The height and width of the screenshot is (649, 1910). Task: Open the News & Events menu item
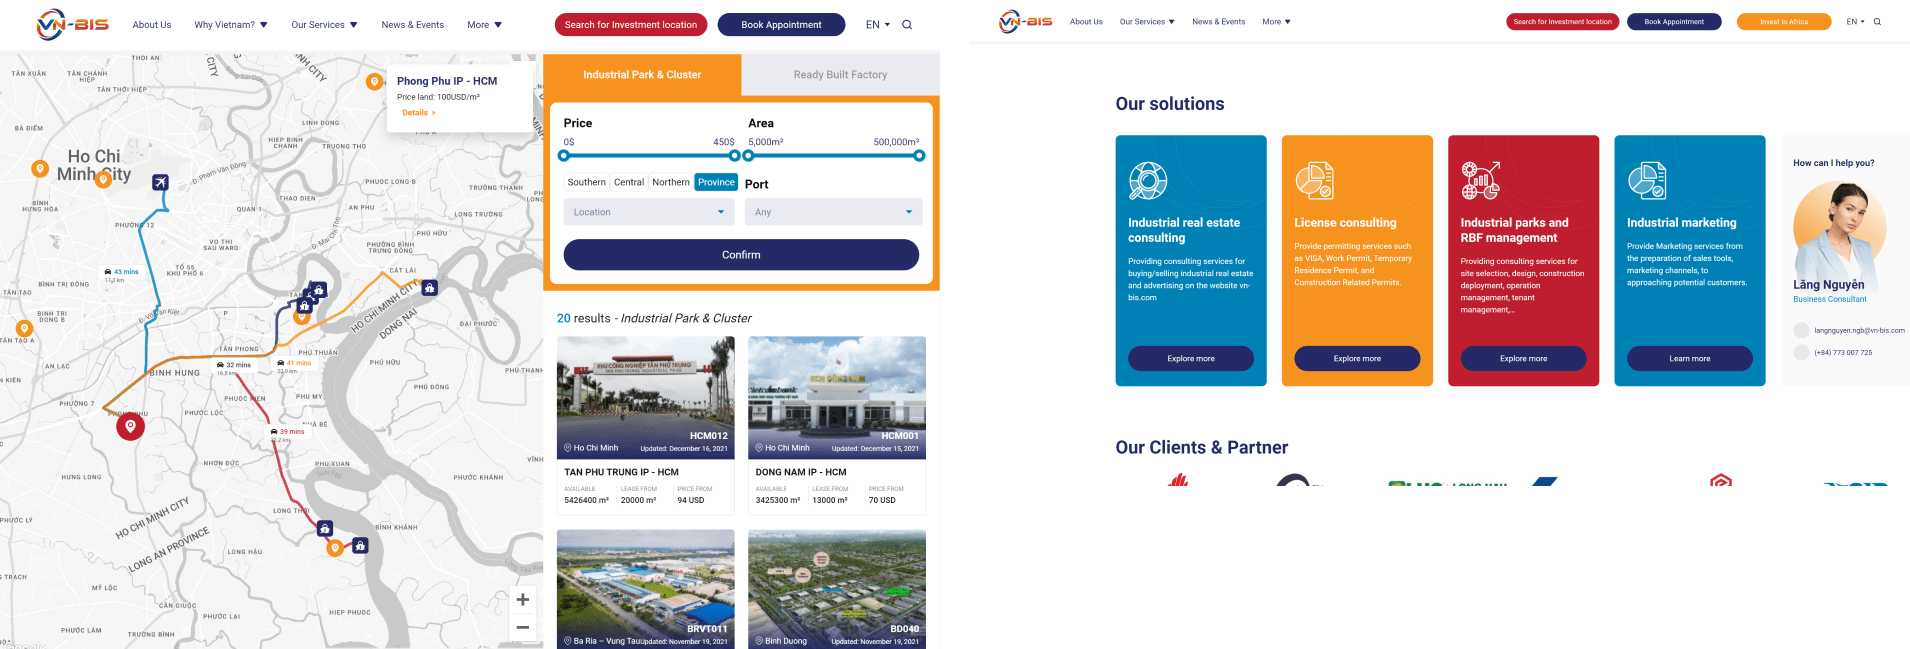click(412, 25)
